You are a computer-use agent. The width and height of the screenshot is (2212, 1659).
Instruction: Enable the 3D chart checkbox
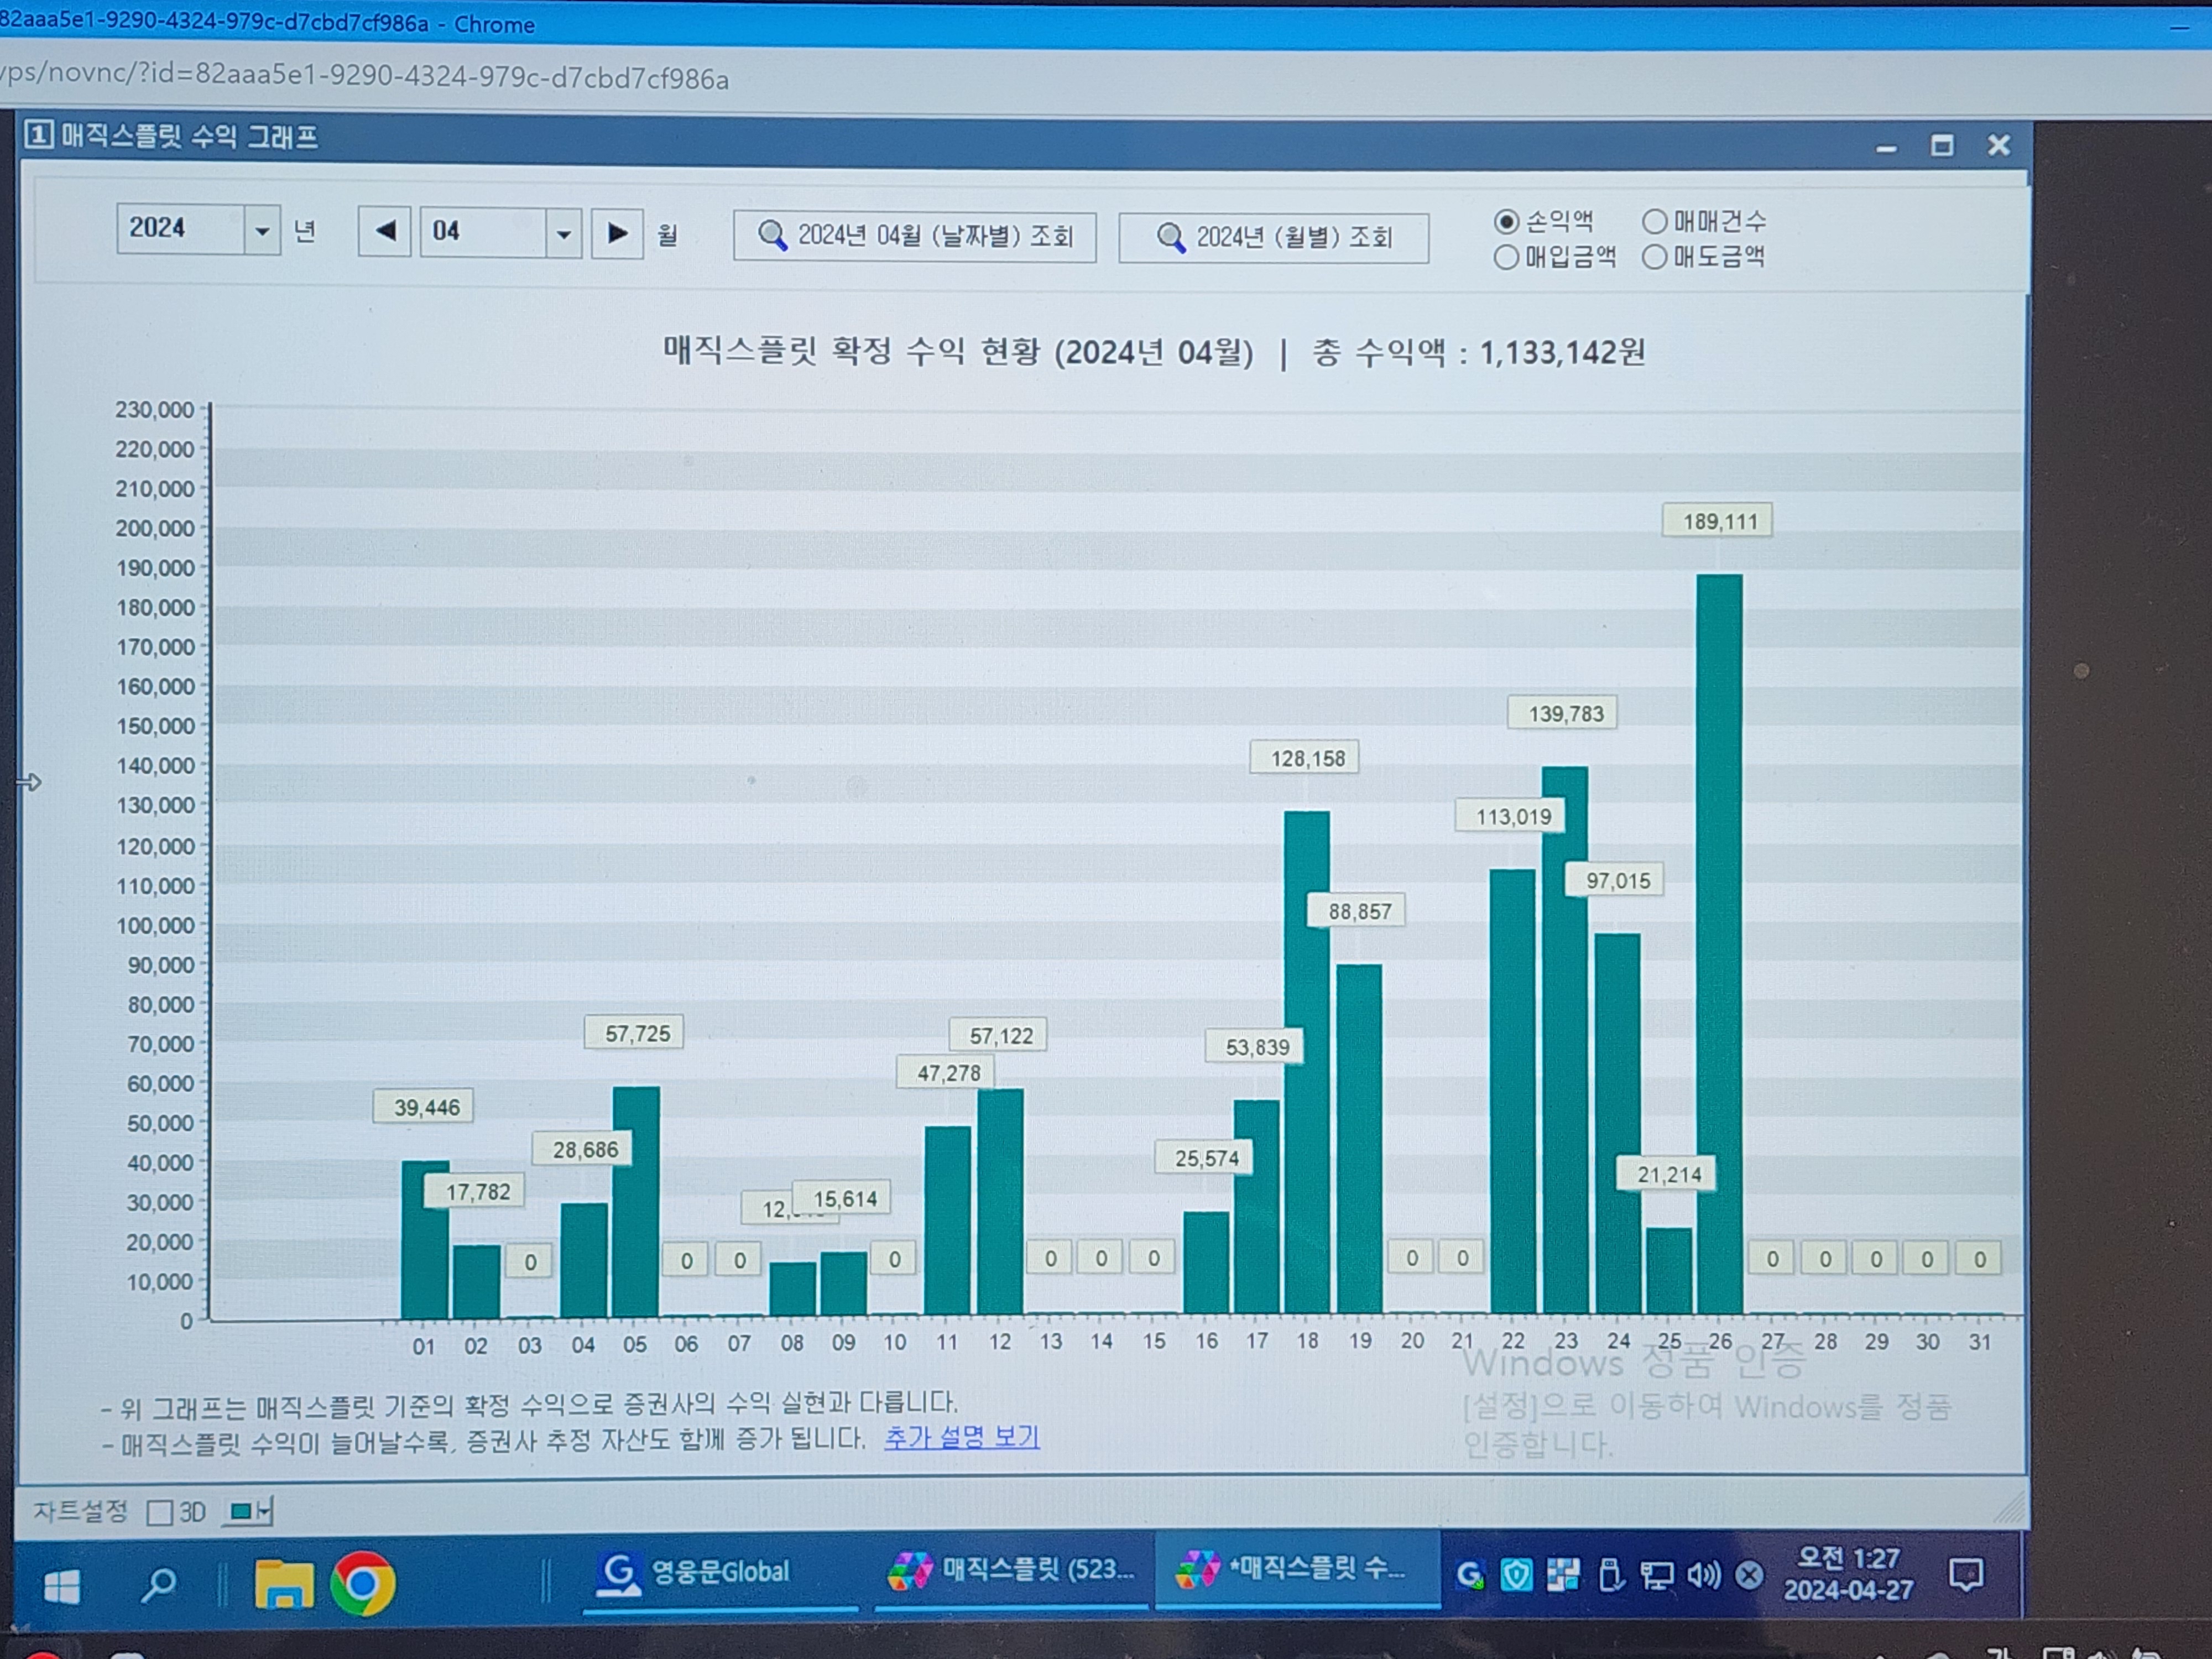point(160,1512)
